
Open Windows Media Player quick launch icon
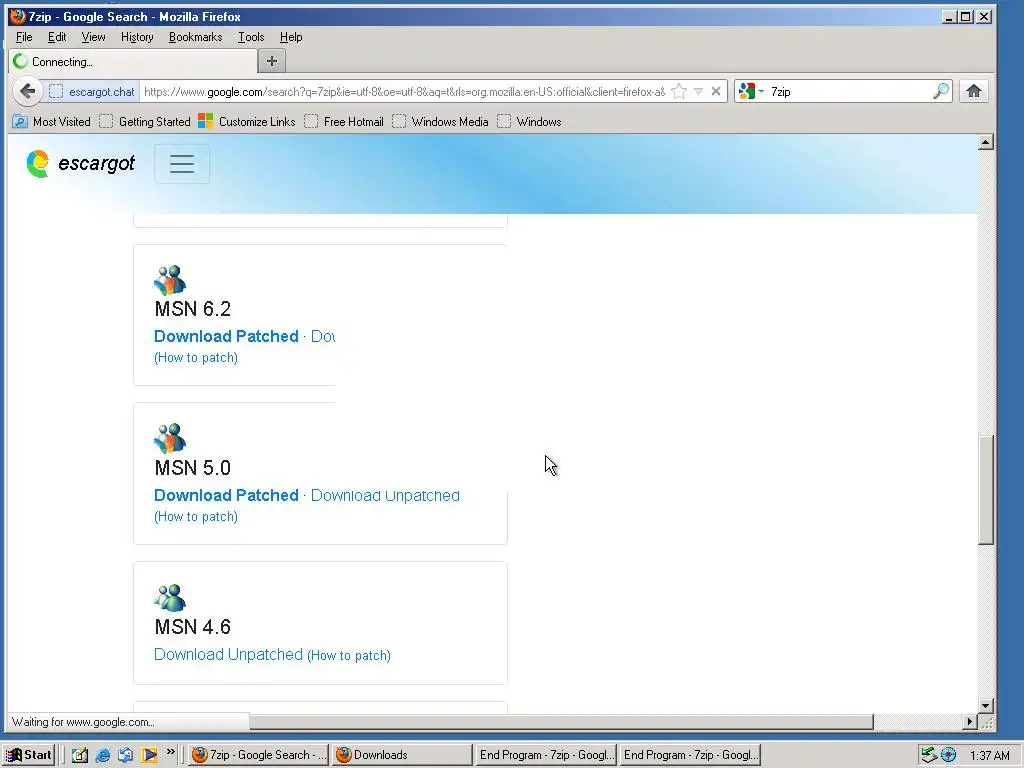(x=149, y=755)
